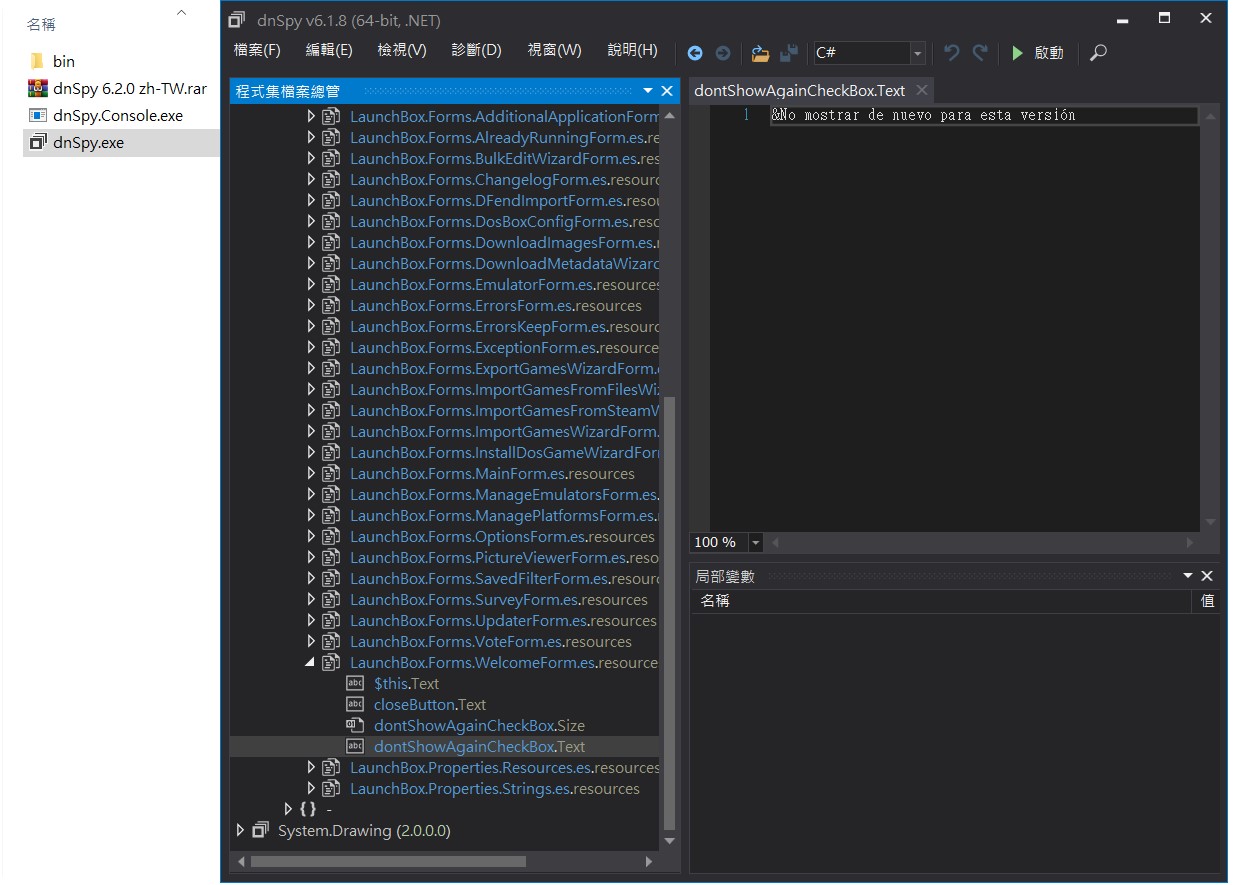Open the C# language dropdown
This screenshot has height=885, width=1238.
[x=917, y=53]
